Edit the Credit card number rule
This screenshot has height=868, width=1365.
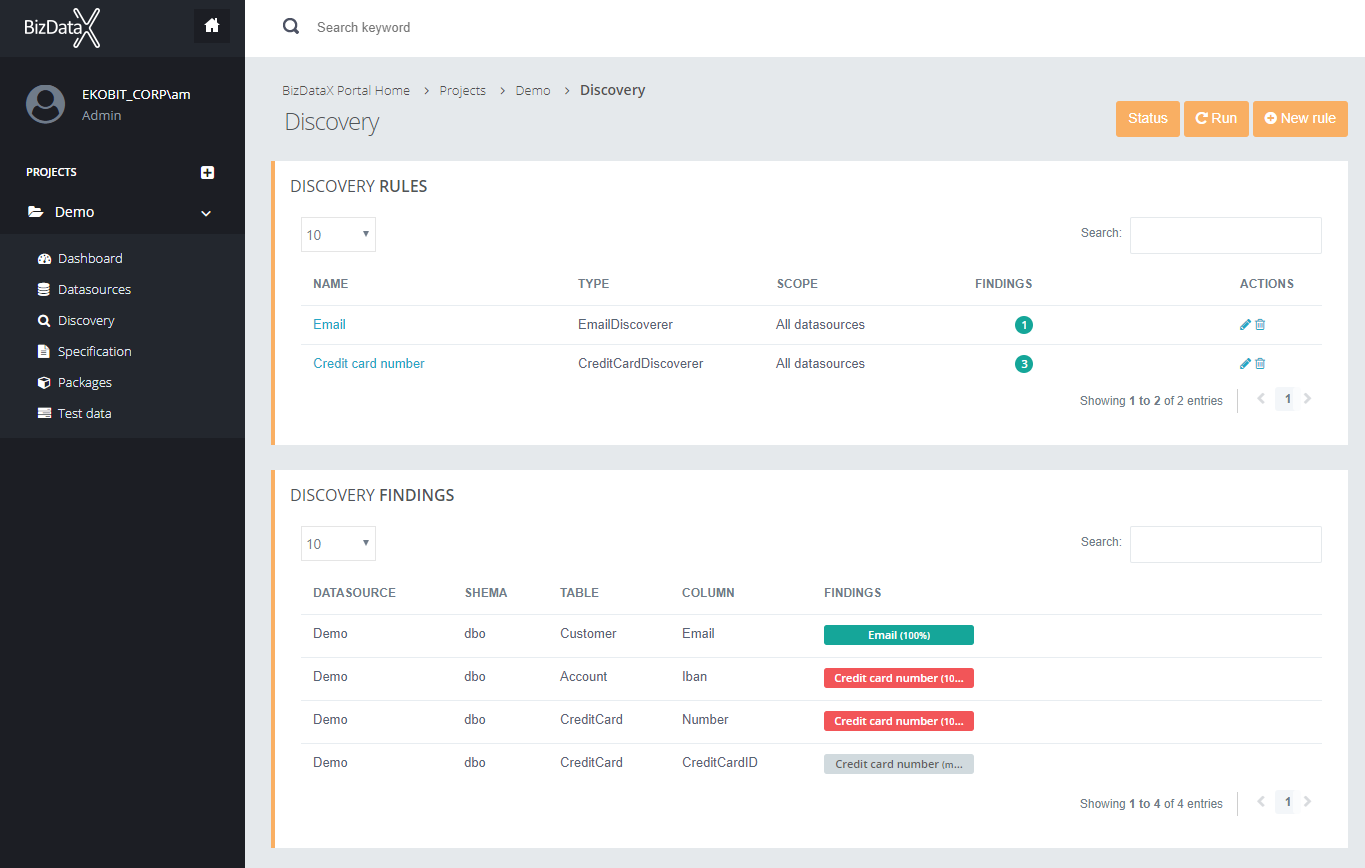pyautogui.click(x=1245, y=363)
